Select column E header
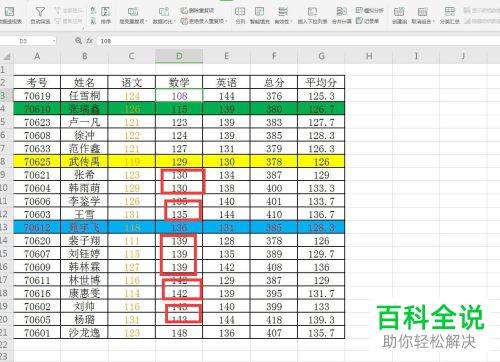This screenshot has width=500, height=362. click(x=226, y=56)
